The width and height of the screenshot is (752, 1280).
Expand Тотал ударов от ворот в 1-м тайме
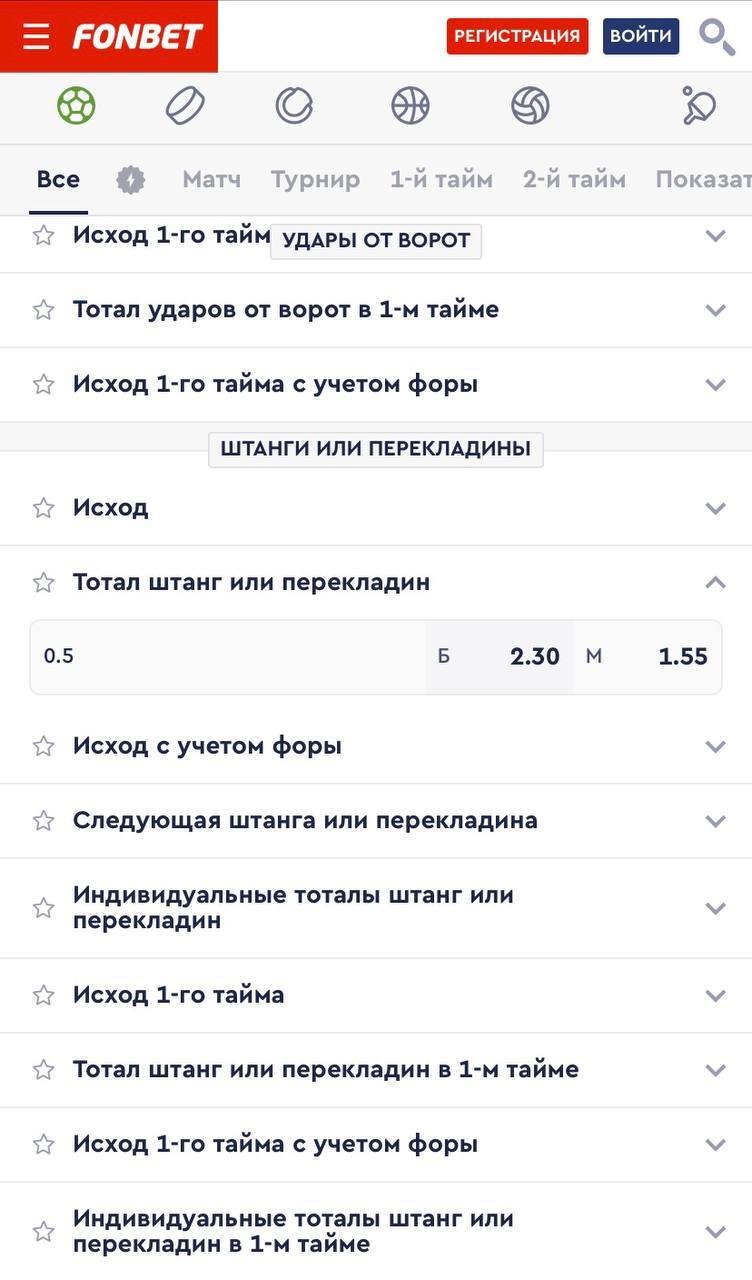(x=715, y=310)
